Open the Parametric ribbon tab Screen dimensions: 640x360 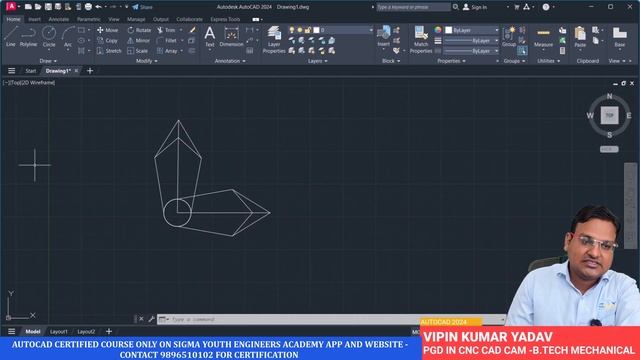(88, 19)
